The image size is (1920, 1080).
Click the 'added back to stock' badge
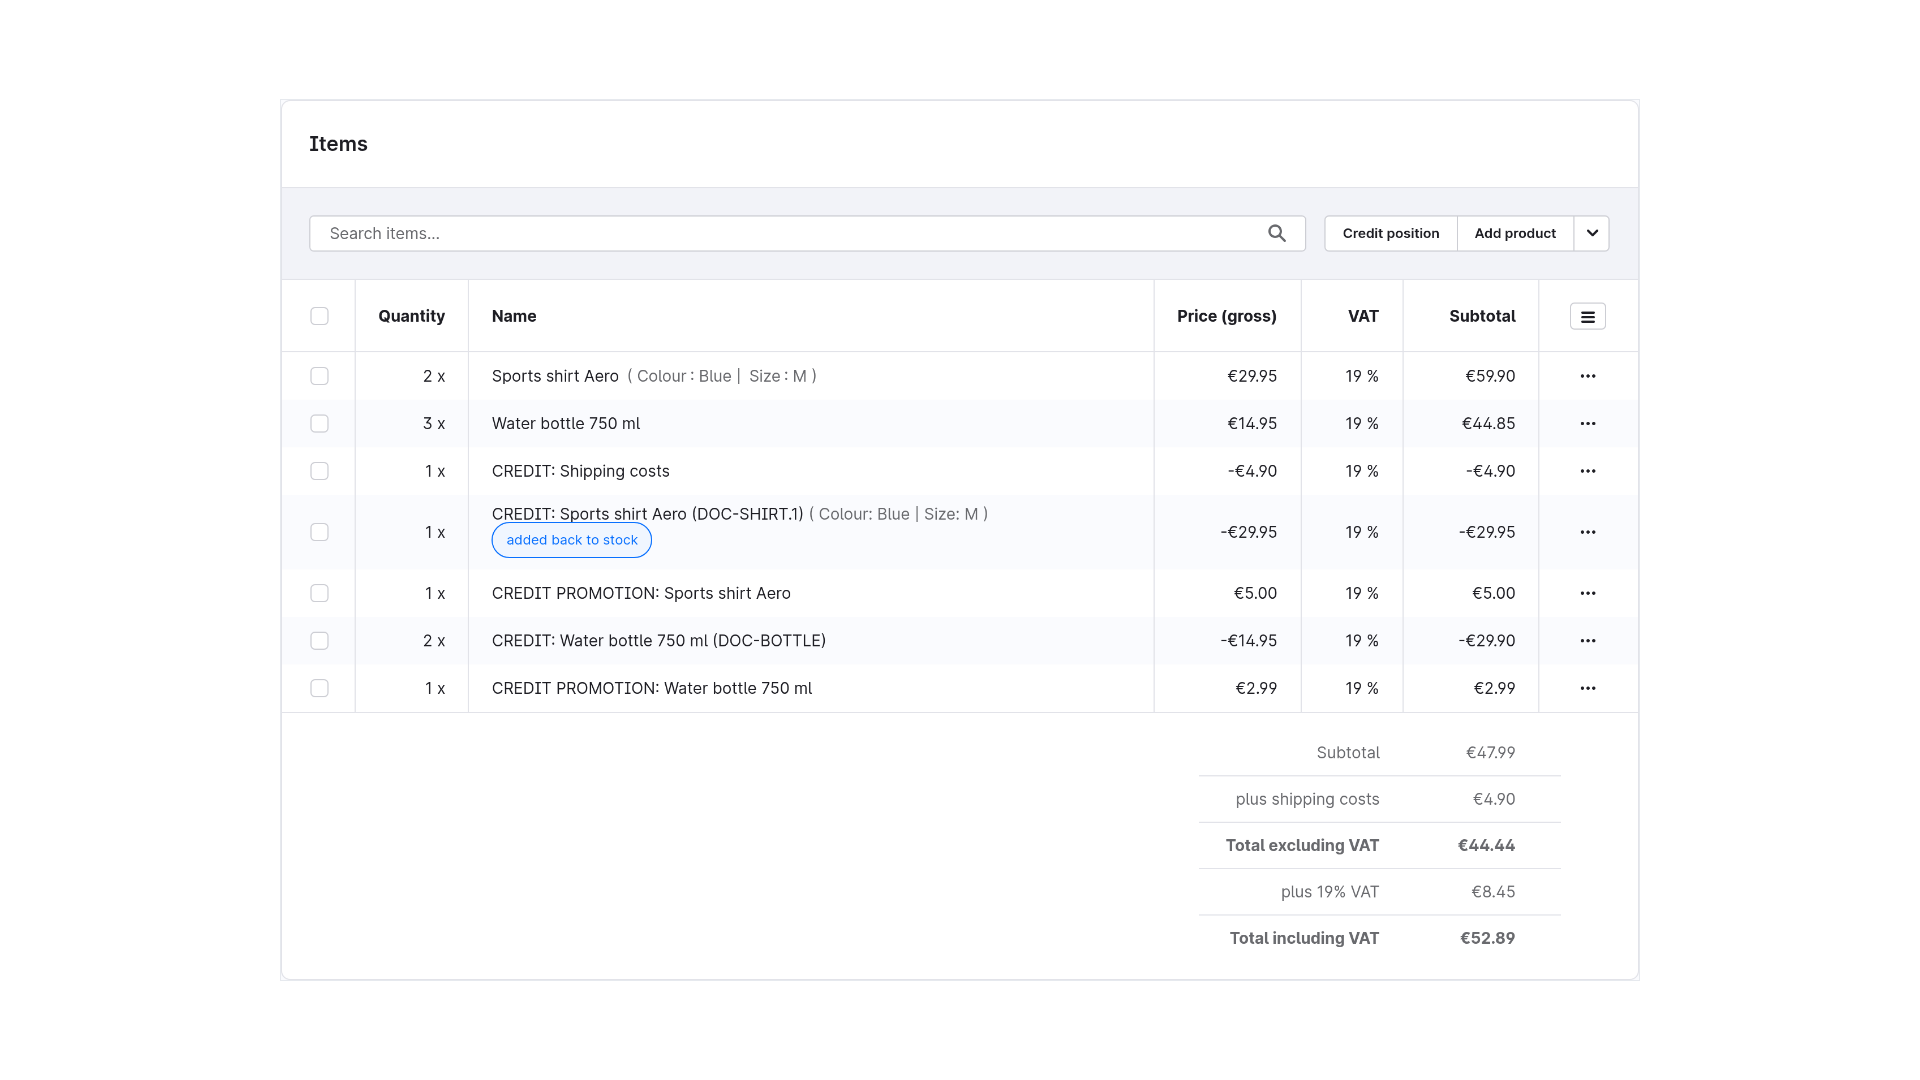coord(572,540)
